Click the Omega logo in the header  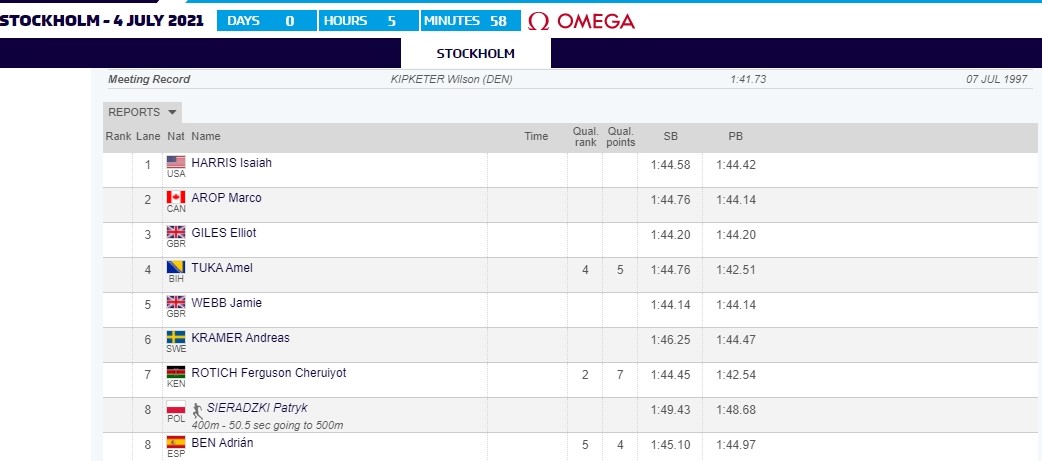(581, 21)
